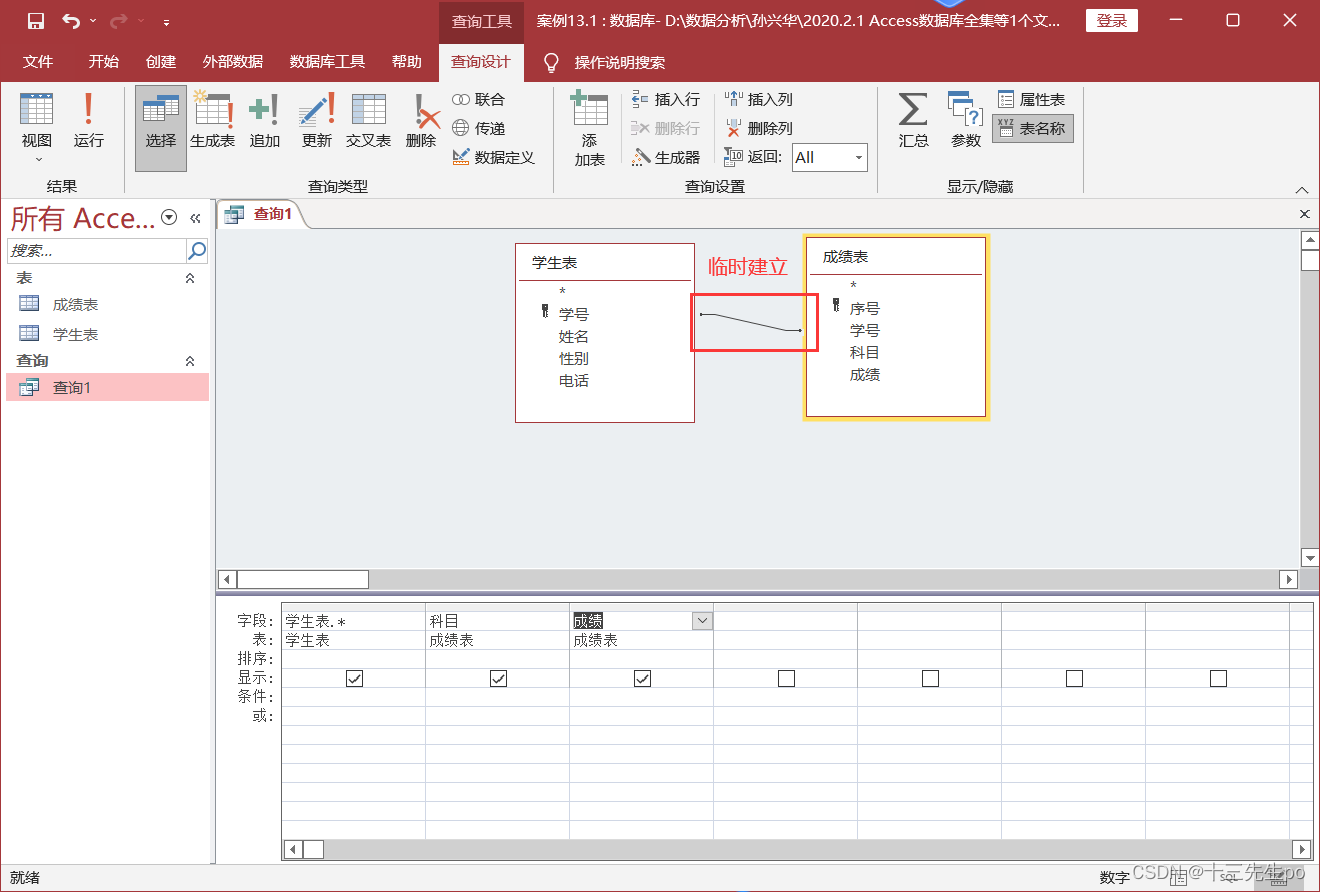Open Property Sheet (属性表)

pyautogui.click(x=1032, y=99)
